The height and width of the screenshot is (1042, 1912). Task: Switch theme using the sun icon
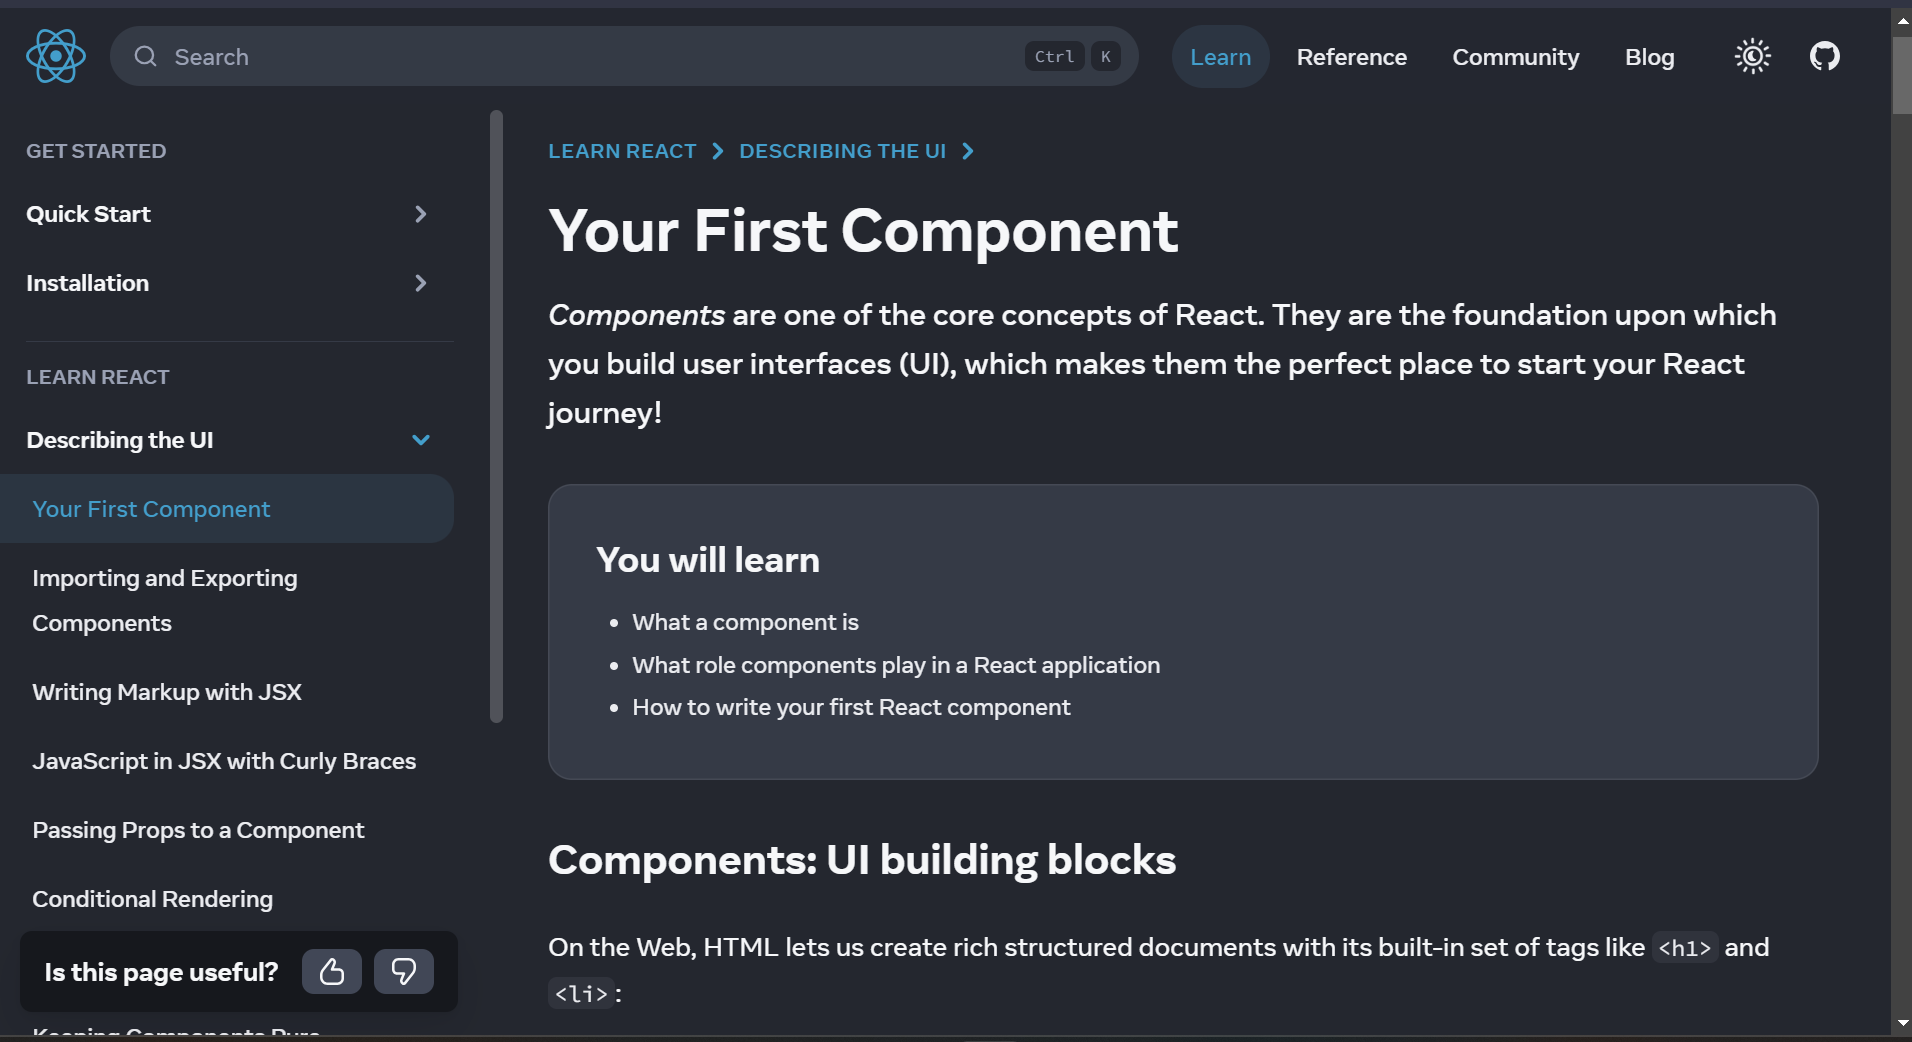pyautogui.click(x=1753, y=56)
